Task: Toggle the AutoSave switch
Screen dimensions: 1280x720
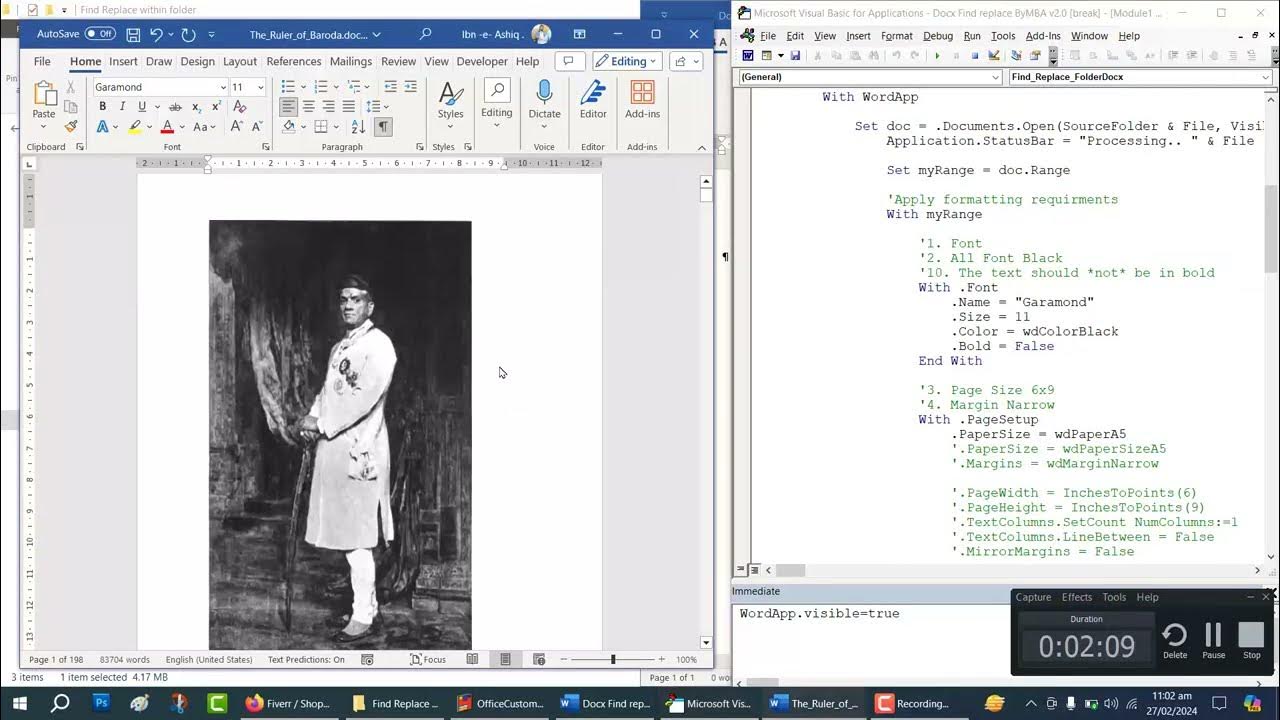Action: point(99,34)
